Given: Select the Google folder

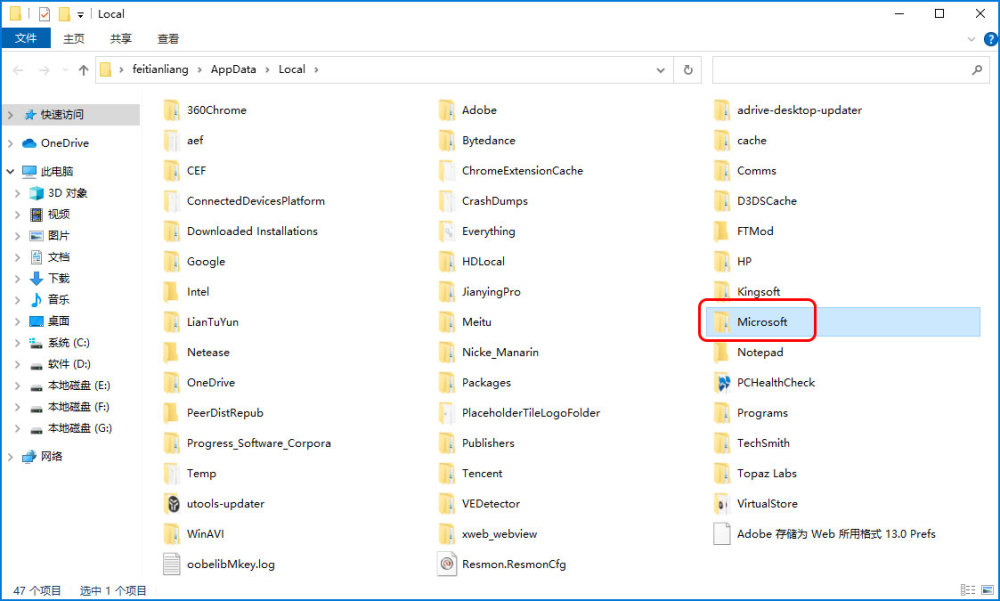Looking at the screenshot, I should 205,261.
